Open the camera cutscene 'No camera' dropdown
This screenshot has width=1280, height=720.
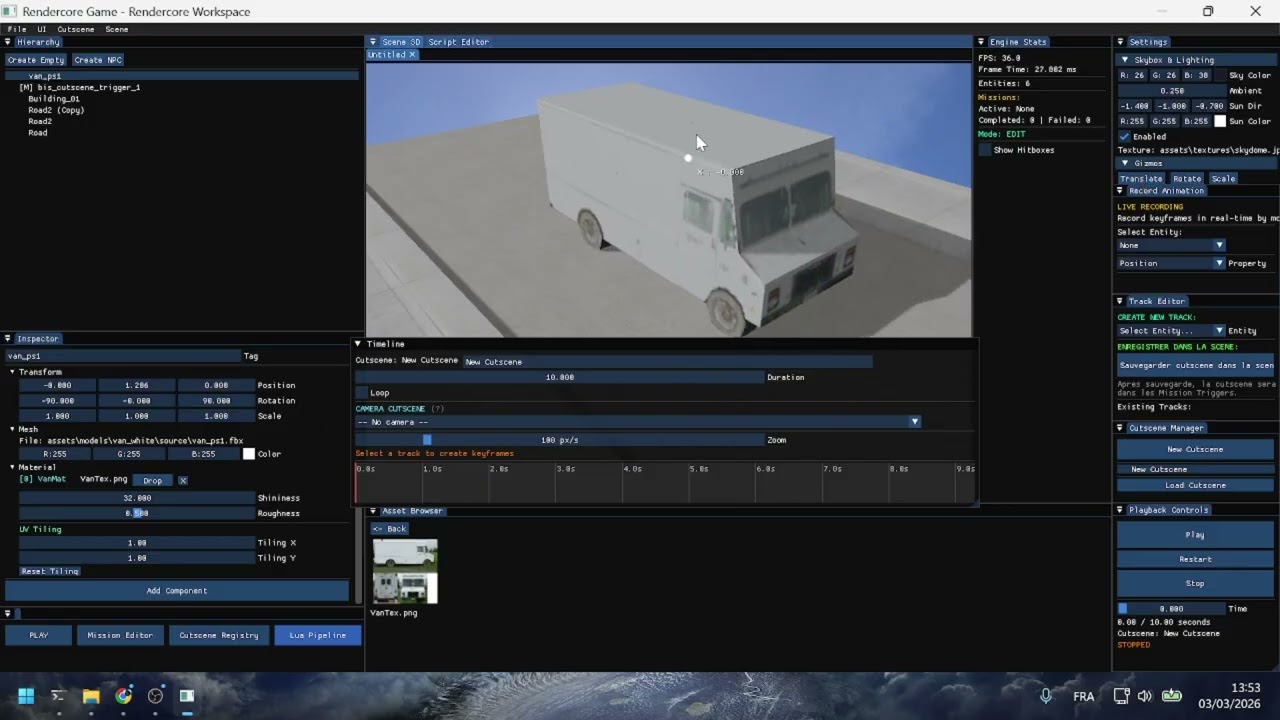pos(638,422)
